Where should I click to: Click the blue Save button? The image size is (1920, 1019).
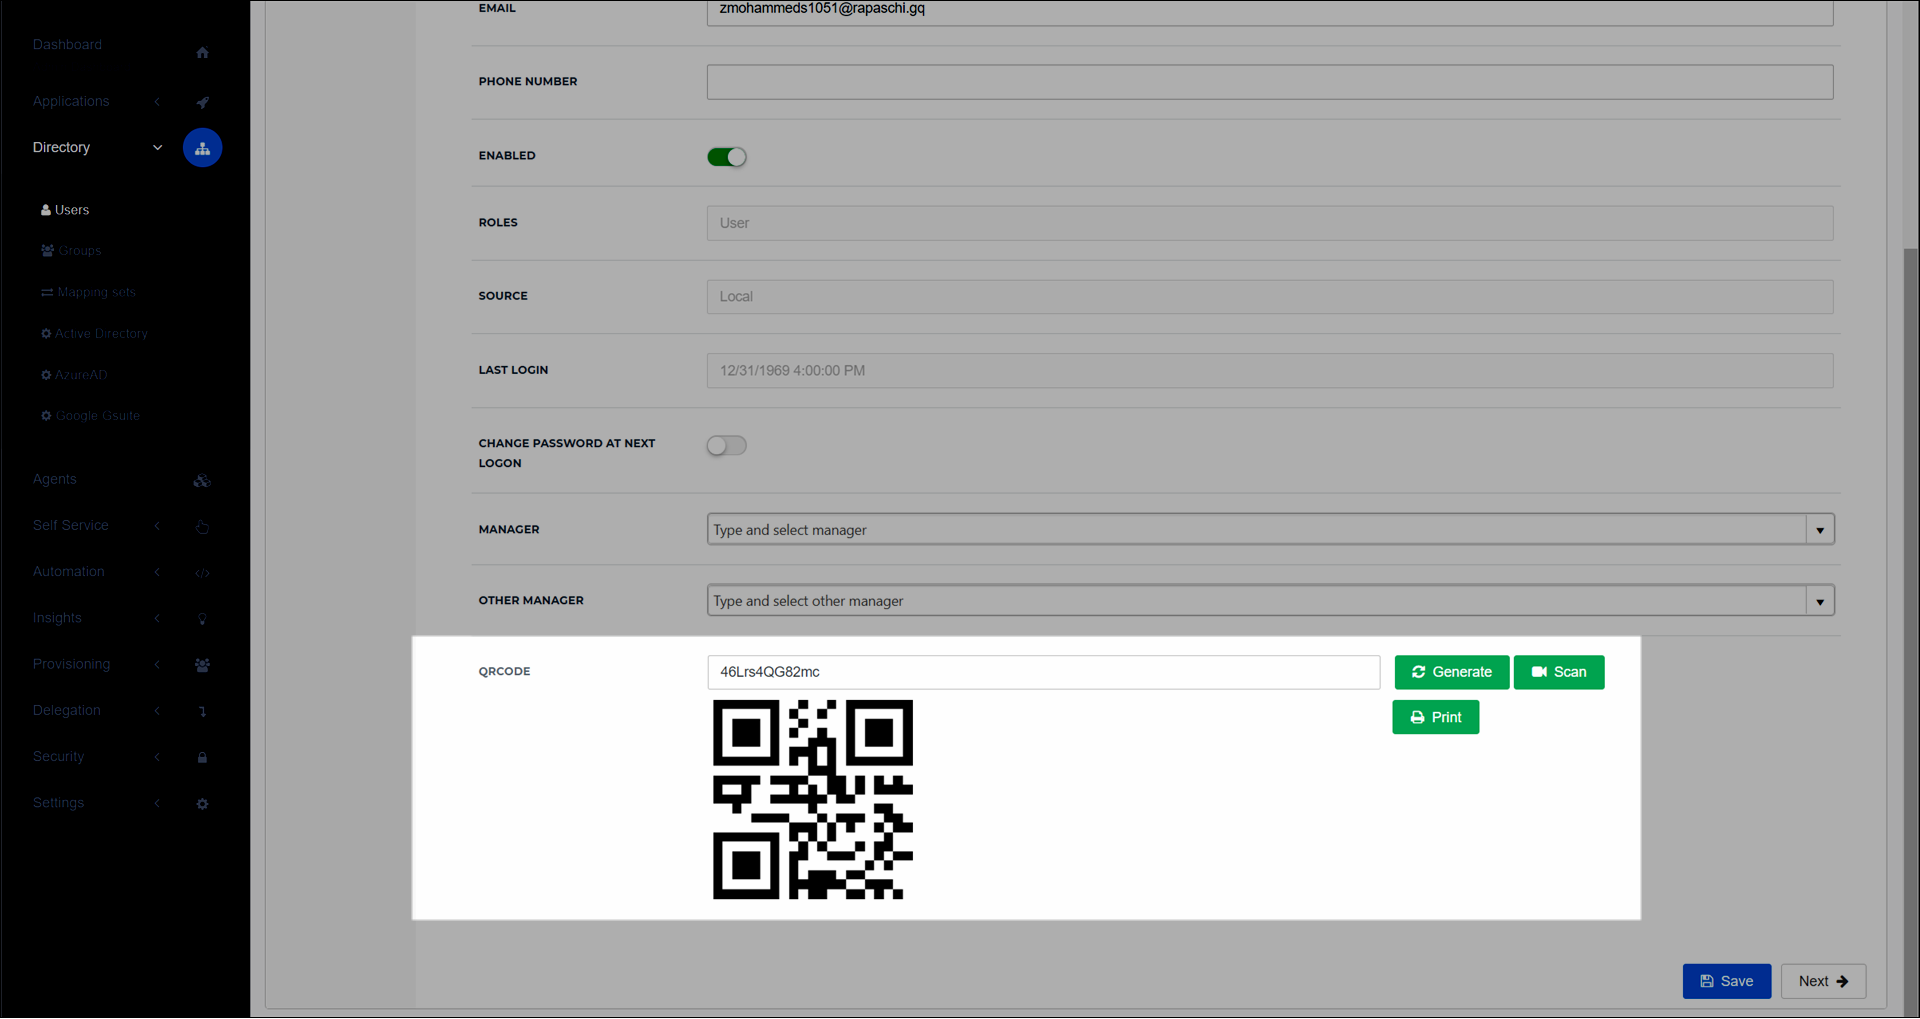[1726, 981]
